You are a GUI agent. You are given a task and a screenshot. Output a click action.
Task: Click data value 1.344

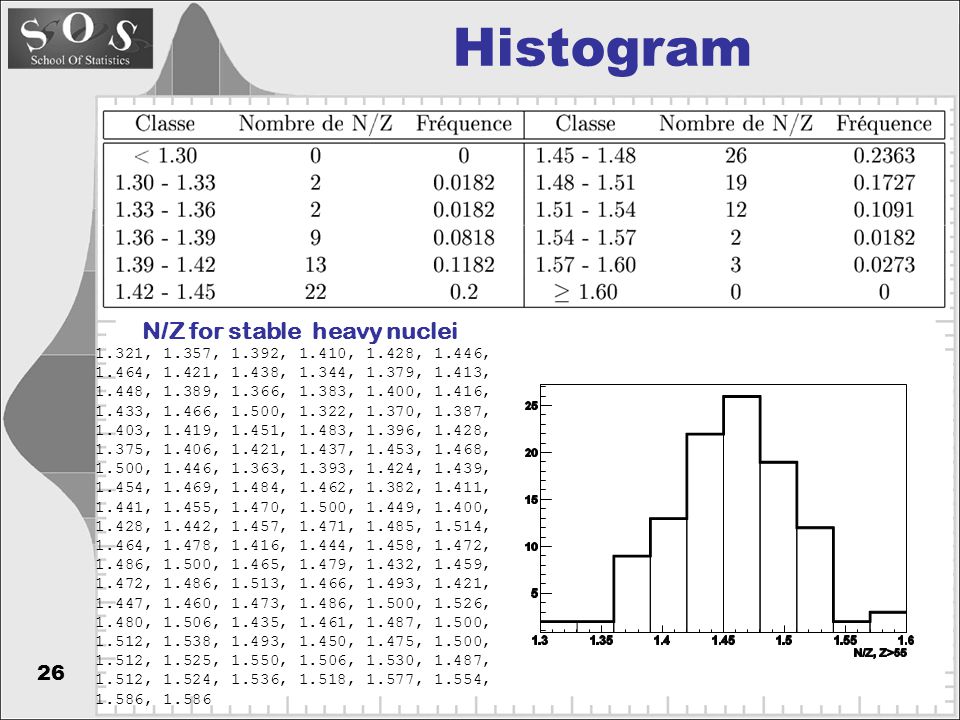(x=323, y=372)
